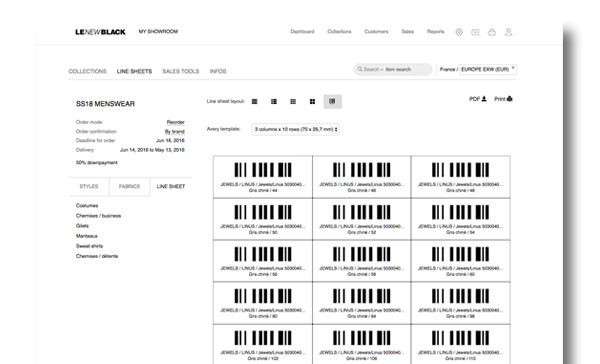Select the LINE SHEET tab in sidebar
The height and width of the screenshot is (364, 600).
point(171,186)
